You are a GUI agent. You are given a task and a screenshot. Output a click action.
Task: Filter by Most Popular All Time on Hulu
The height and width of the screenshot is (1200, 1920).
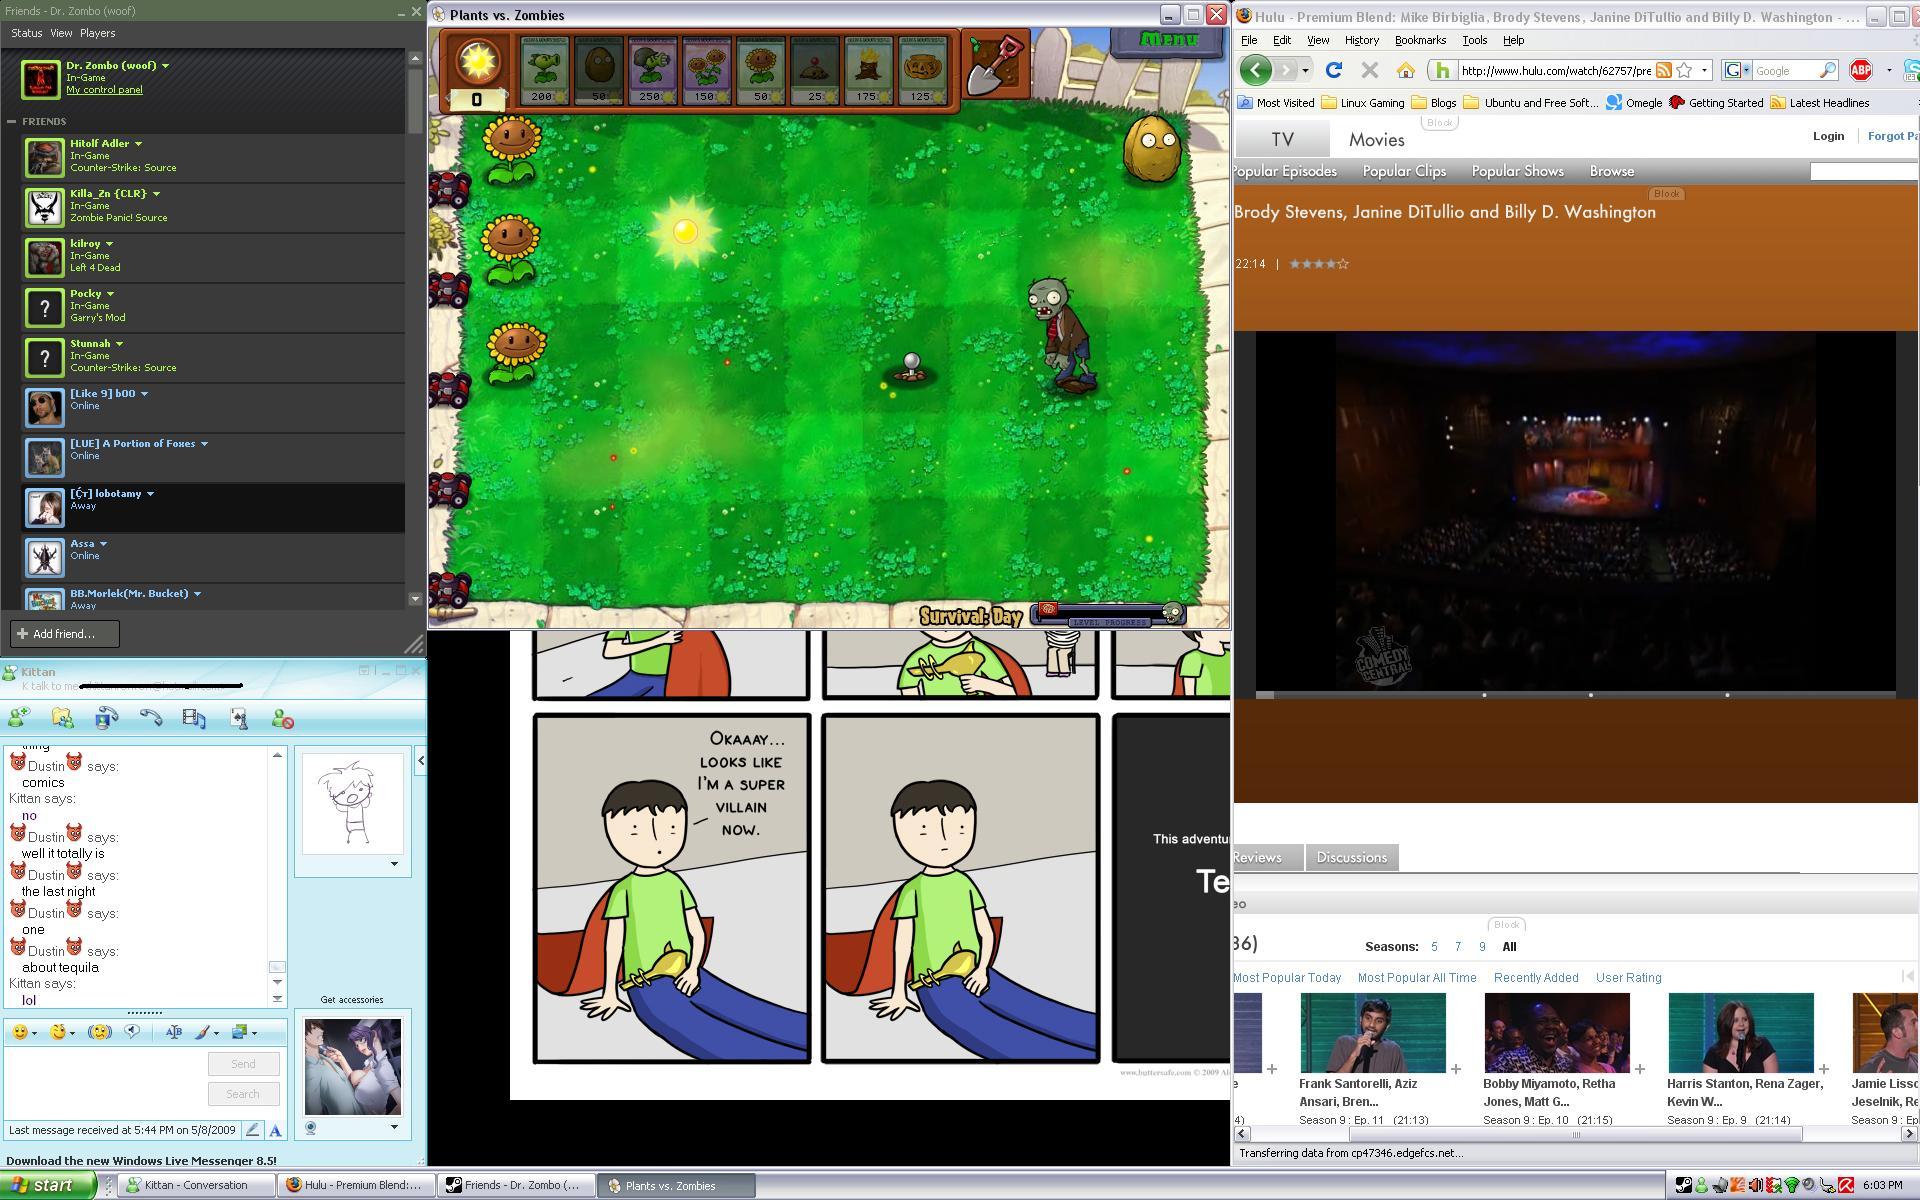(x=1416, y=978)
